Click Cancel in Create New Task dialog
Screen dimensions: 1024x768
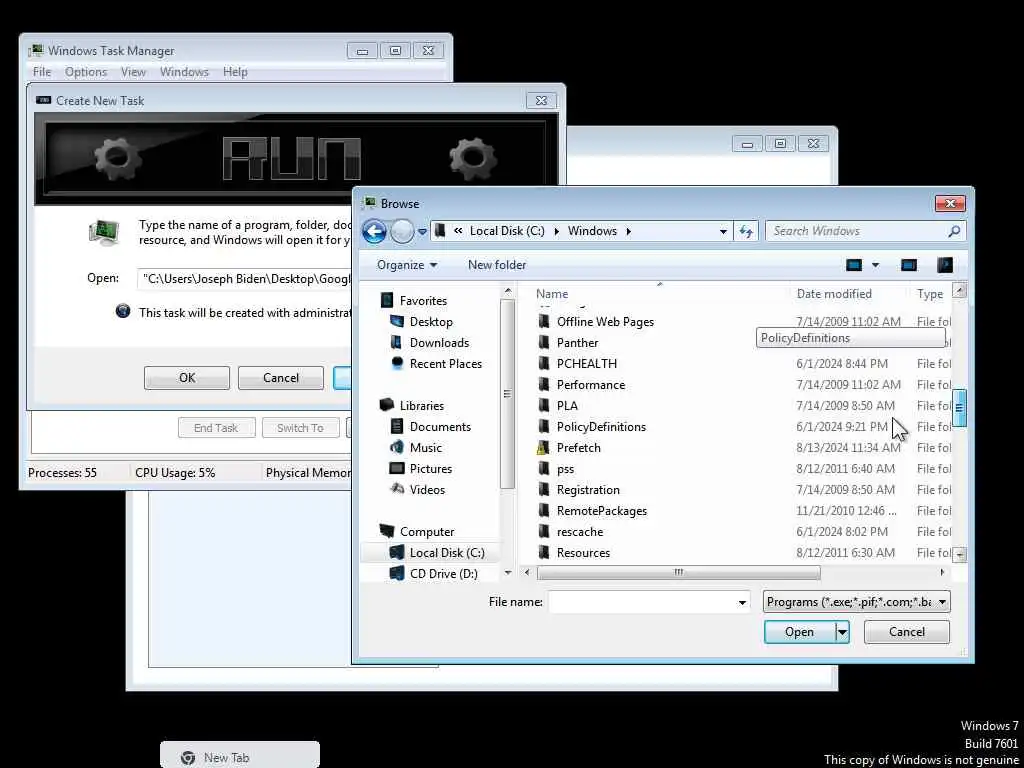281,378
